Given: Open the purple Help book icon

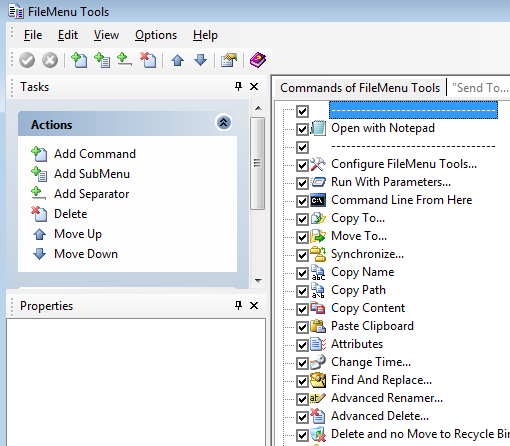Looking at the screenshot, I should click(258, 60).
